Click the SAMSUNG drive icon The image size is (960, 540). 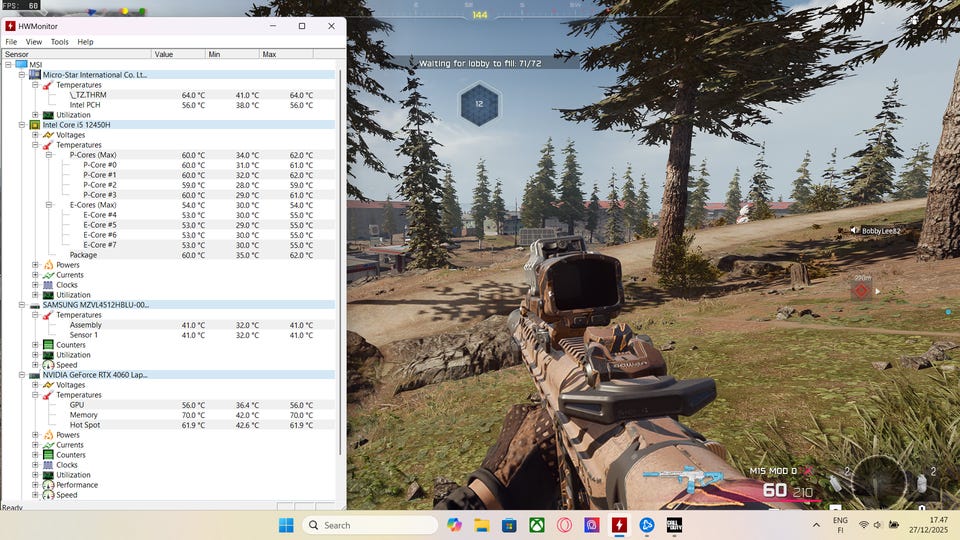tap(35, 305)
